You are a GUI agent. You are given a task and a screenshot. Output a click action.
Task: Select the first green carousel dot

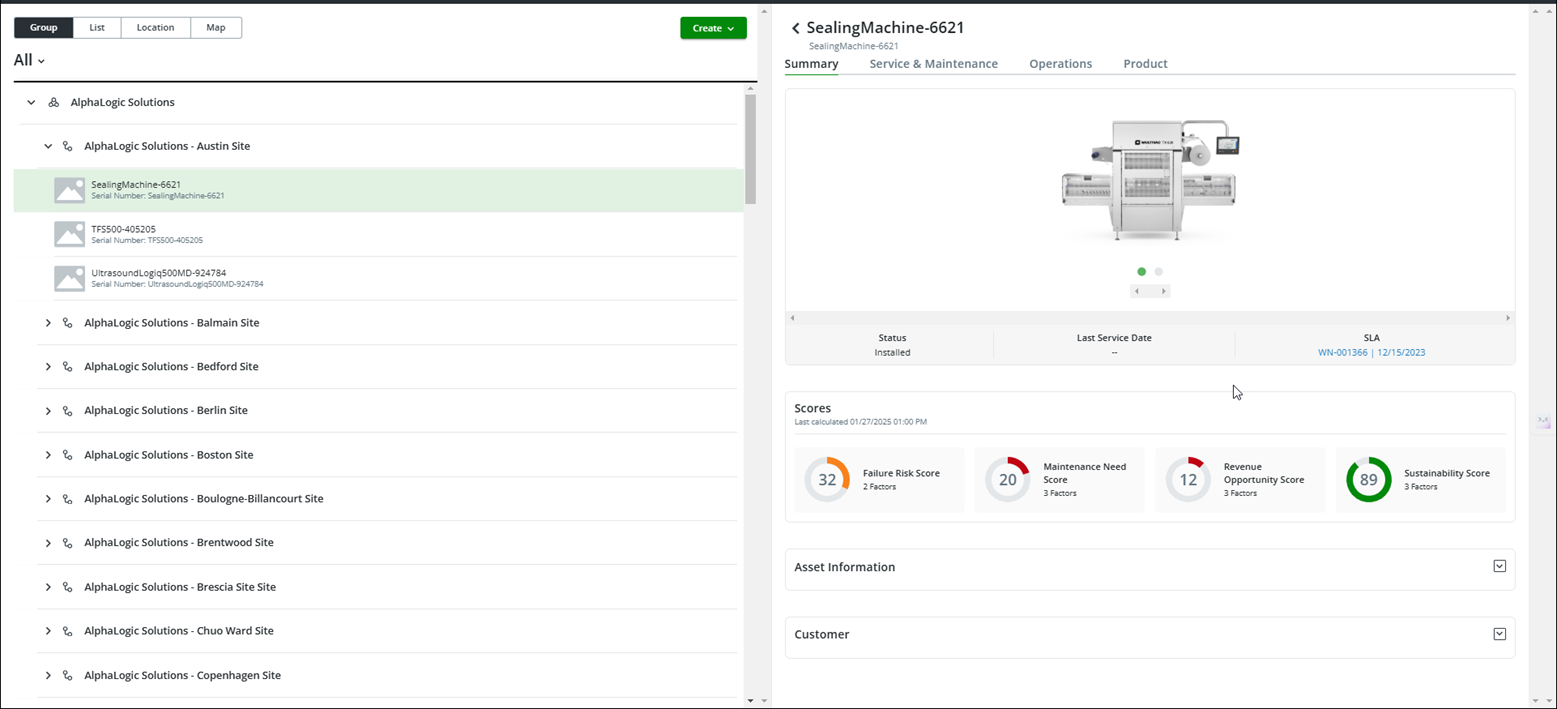pos(1141,271)
